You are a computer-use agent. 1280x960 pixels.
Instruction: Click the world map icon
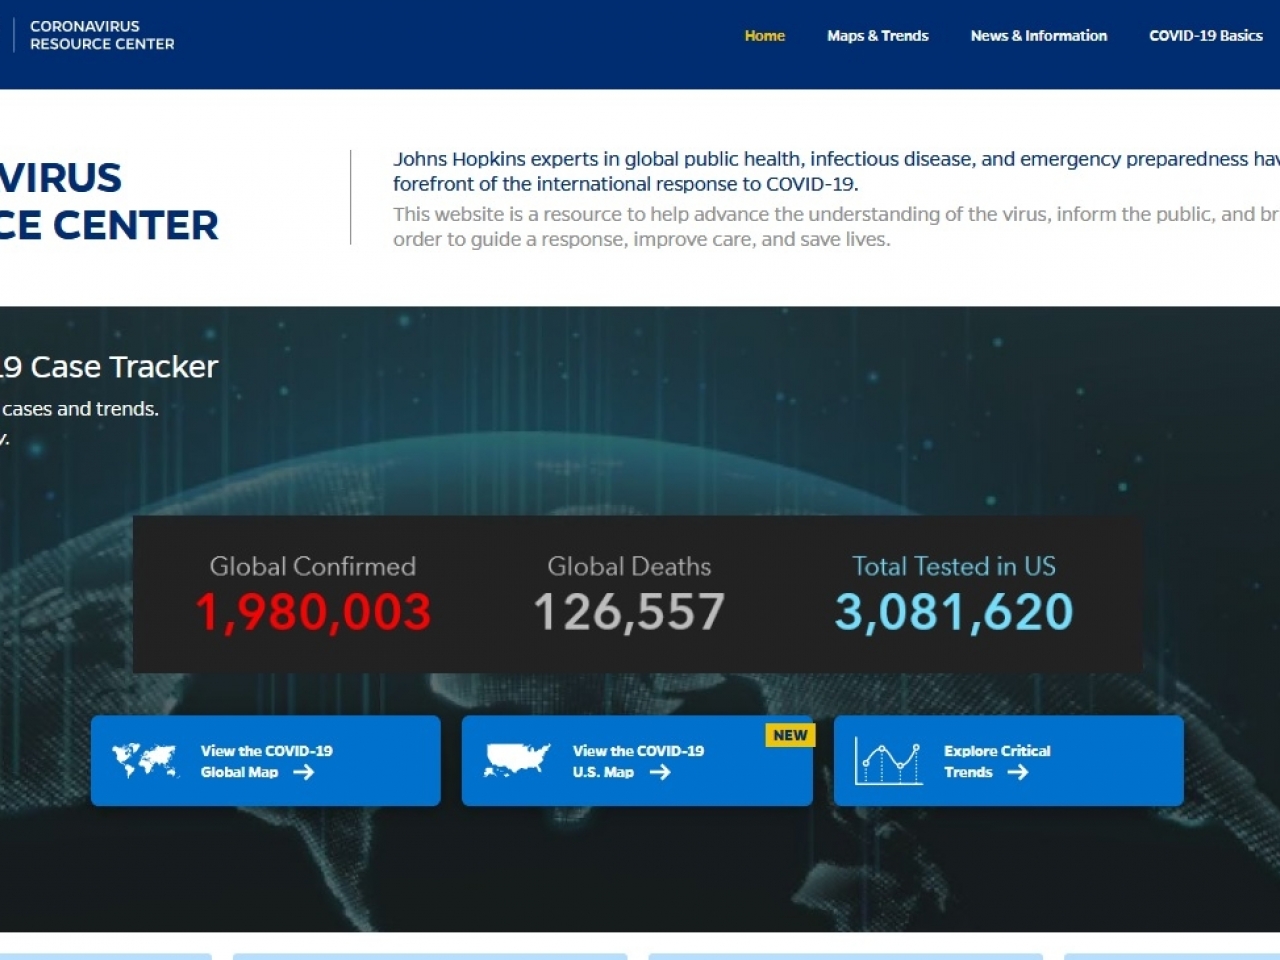[145, 761]
